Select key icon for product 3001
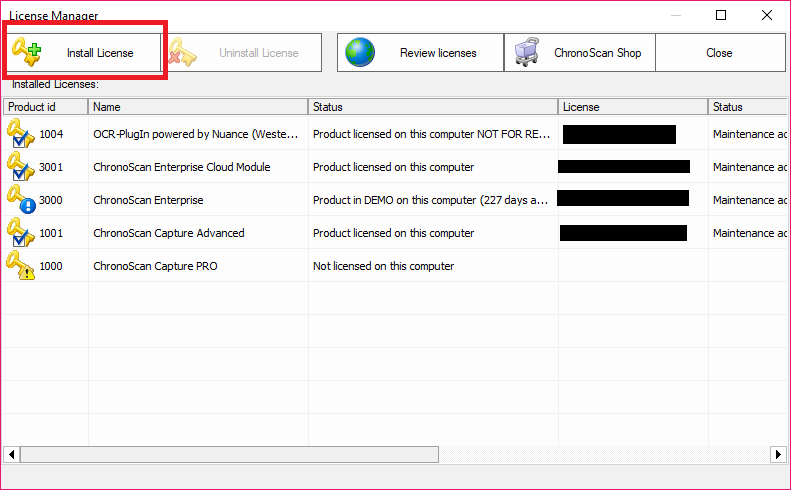Image resolution: width=791 pixels, height=490 pixels. click(x=20, y=167)
